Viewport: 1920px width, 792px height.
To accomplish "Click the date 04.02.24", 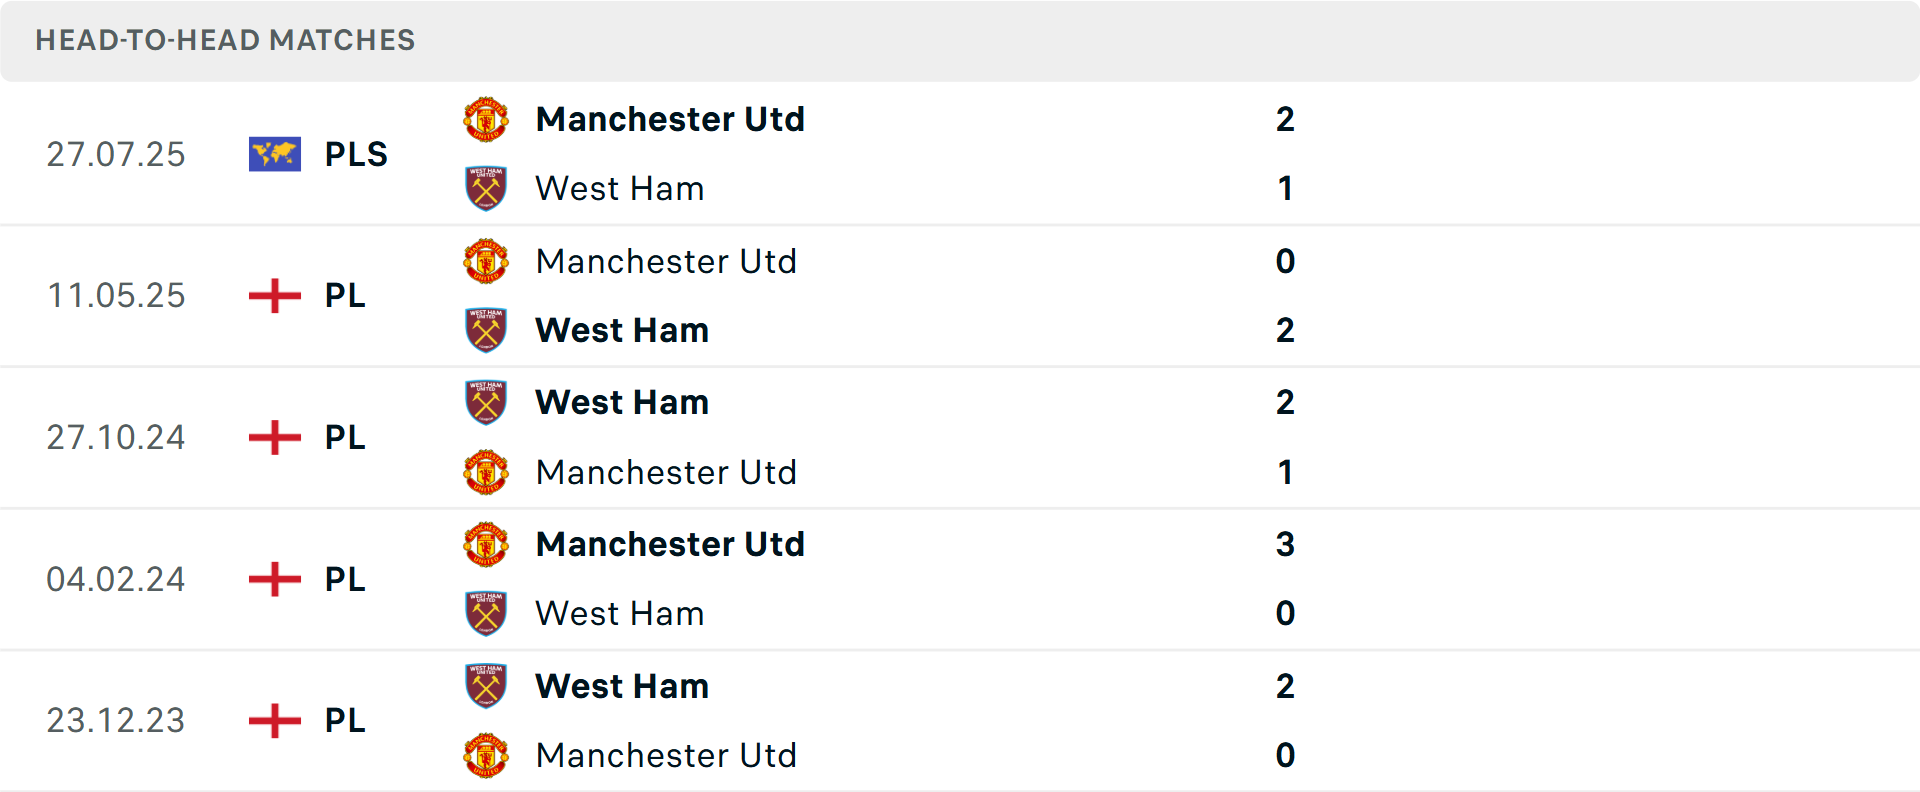I will (116, 579).
